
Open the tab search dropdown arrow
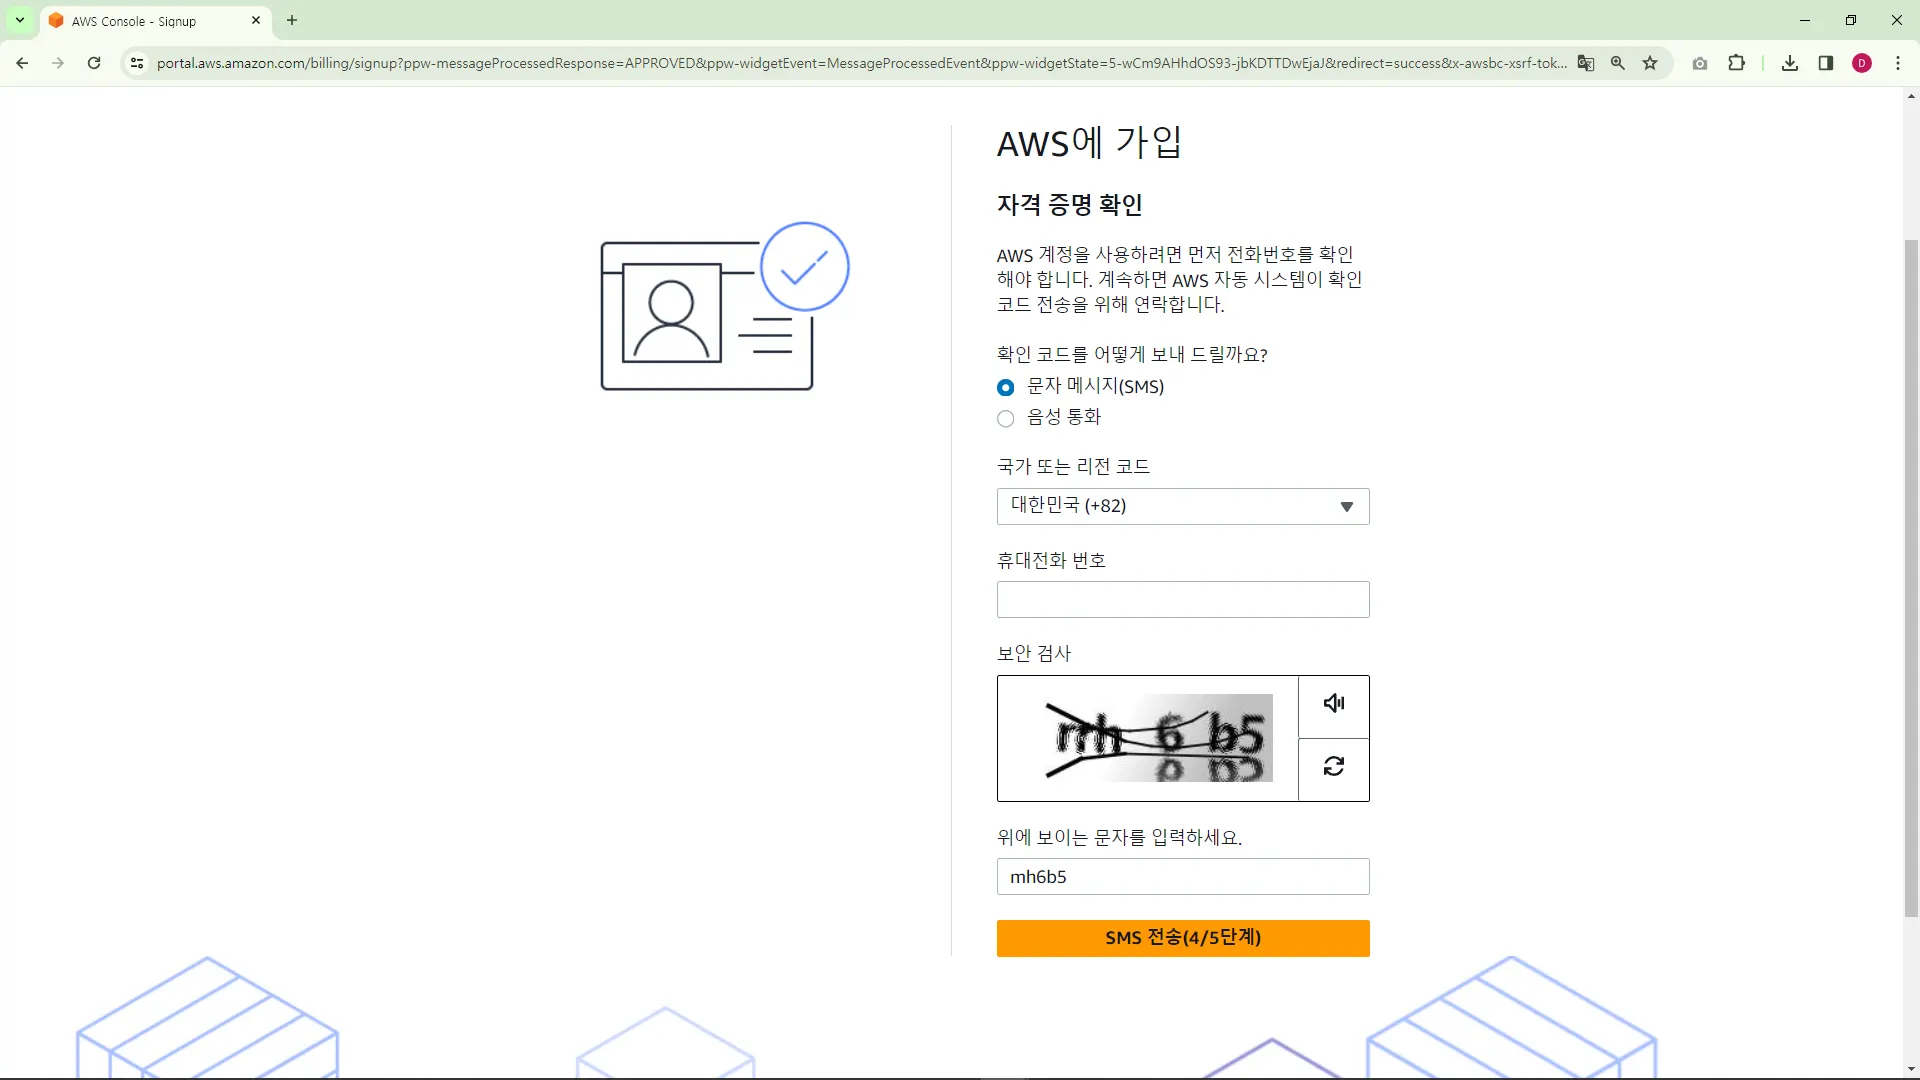point(20,20)
